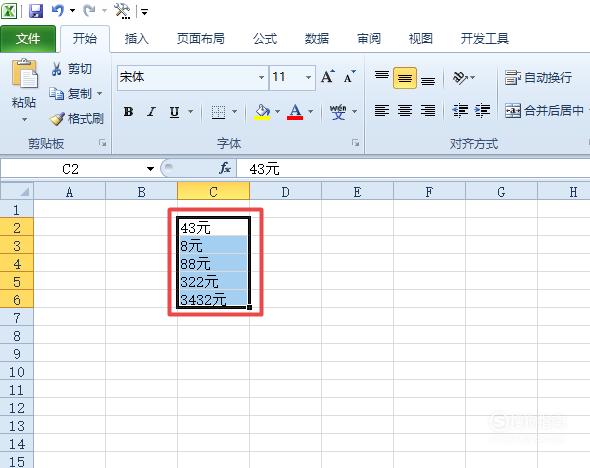Select cell containing 3432元
The image size is (590, 468).
click(213, 299)
